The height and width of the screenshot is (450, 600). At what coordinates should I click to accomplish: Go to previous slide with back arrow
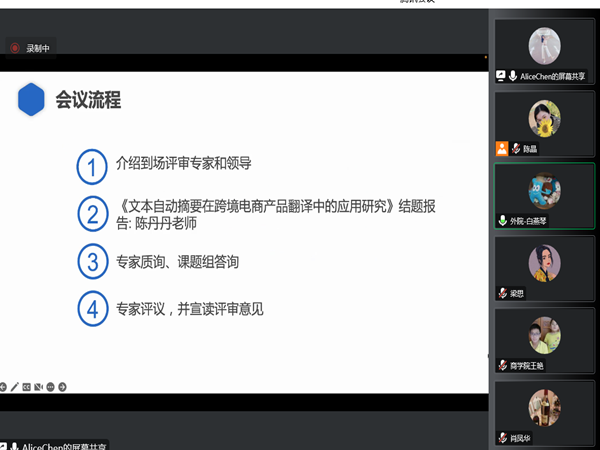3,387
